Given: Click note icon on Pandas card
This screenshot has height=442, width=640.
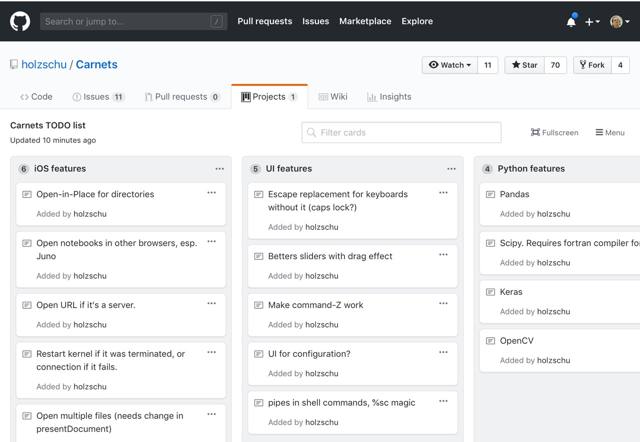Looking at the screenshot, I should (x=490, y=194).
